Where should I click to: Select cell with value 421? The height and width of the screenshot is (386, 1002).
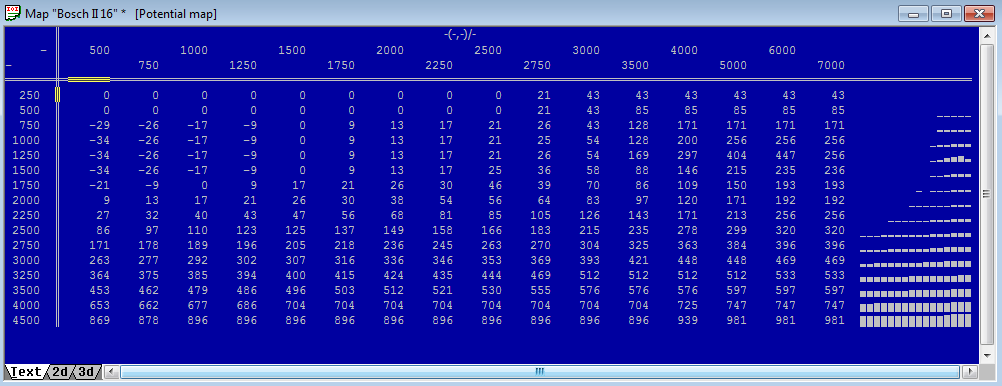(638, 261)
